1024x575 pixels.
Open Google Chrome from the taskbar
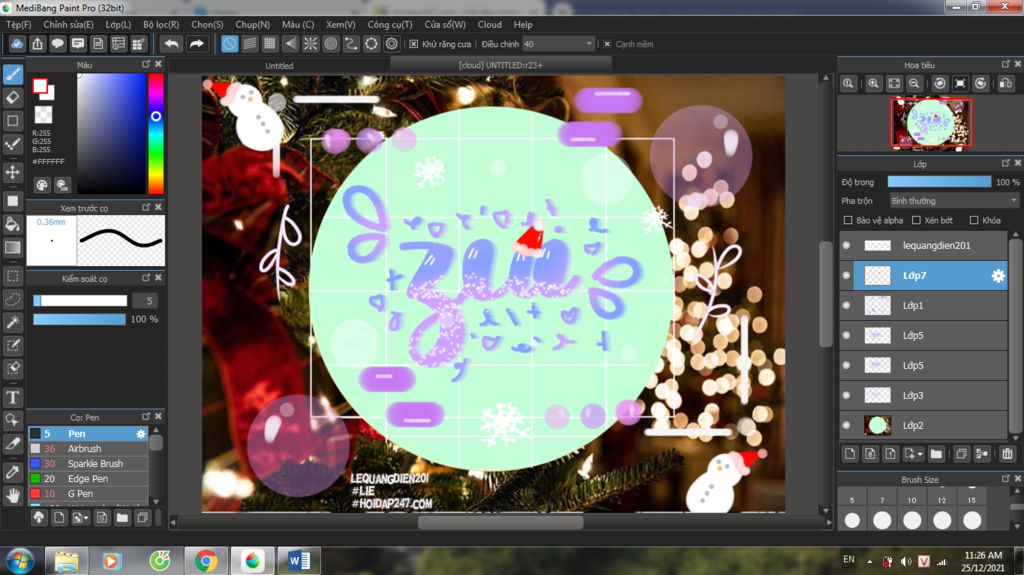pos(206,561)
